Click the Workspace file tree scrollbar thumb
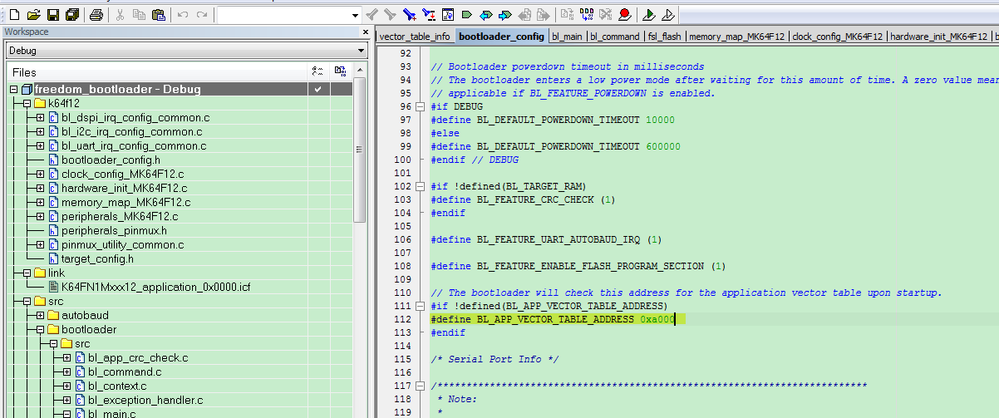The image size is (999, 418). coord(359,150)
